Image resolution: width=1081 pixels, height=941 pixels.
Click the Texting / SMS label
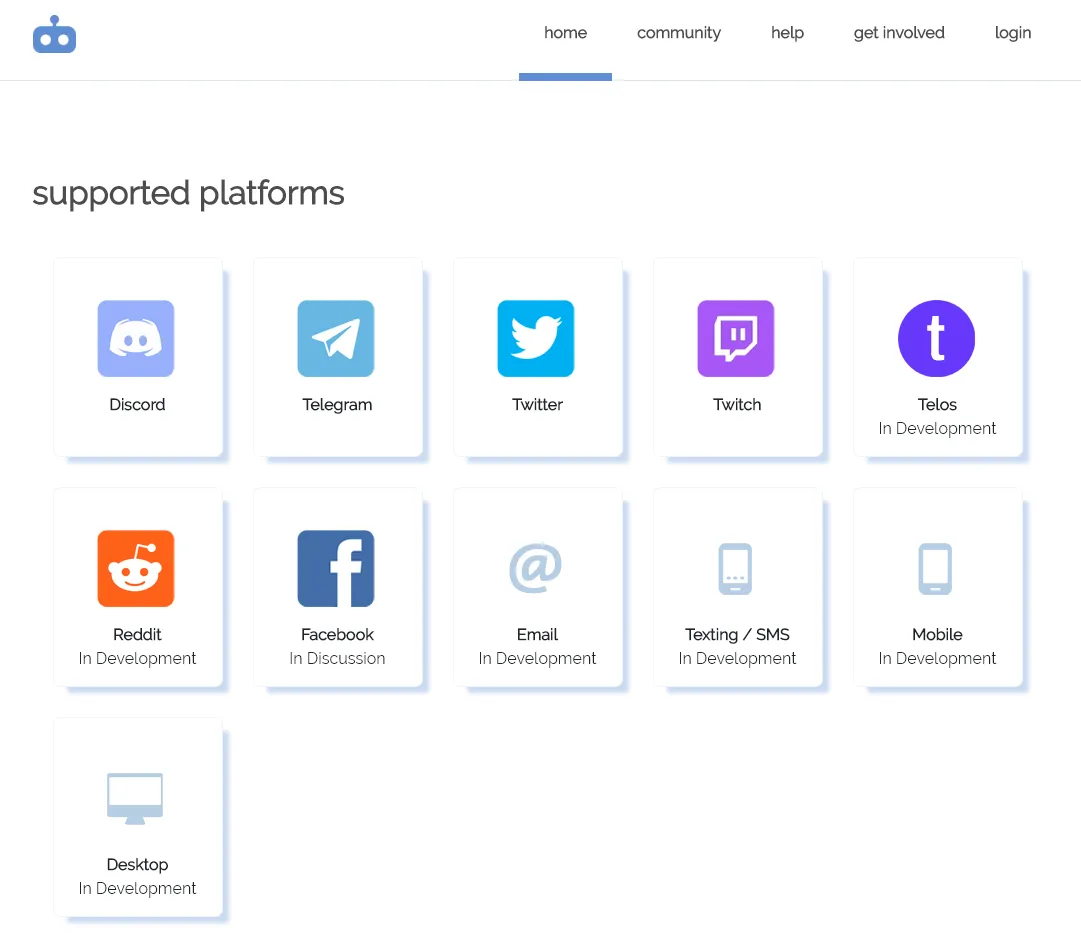(737, 634)
